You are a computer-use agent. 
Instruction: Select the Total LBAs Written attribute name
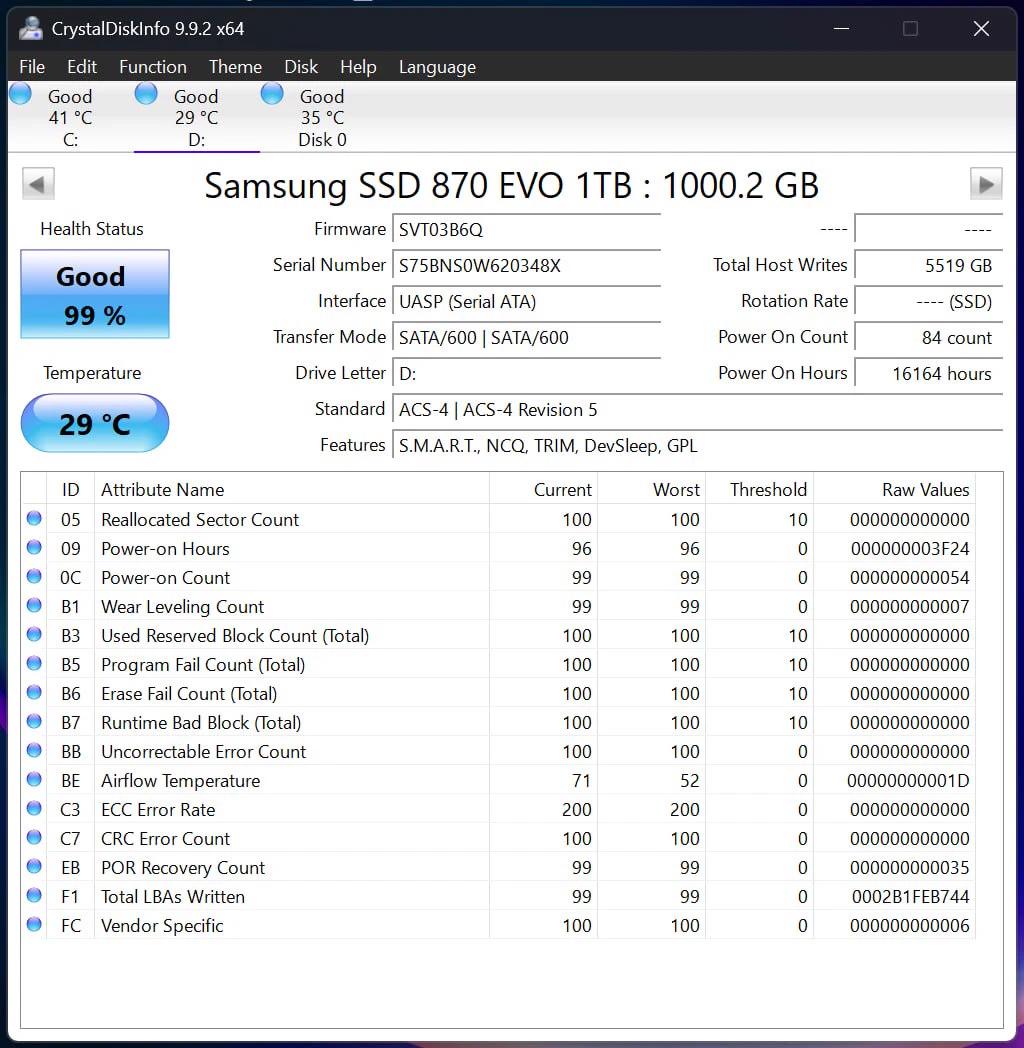(x=173, y=896)
